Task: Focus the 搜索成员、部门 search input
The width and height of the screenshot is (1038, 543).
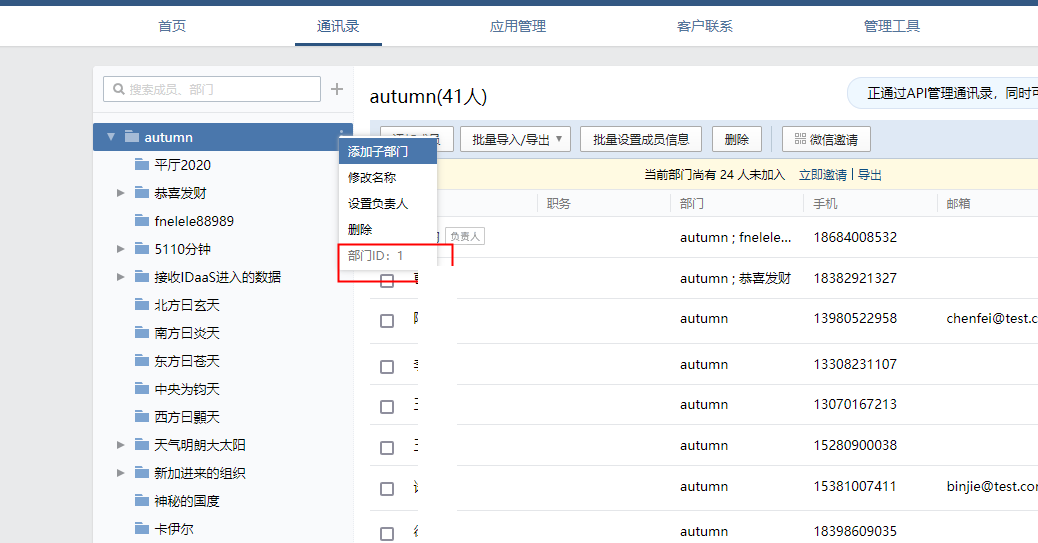Action: click(220, 89)
